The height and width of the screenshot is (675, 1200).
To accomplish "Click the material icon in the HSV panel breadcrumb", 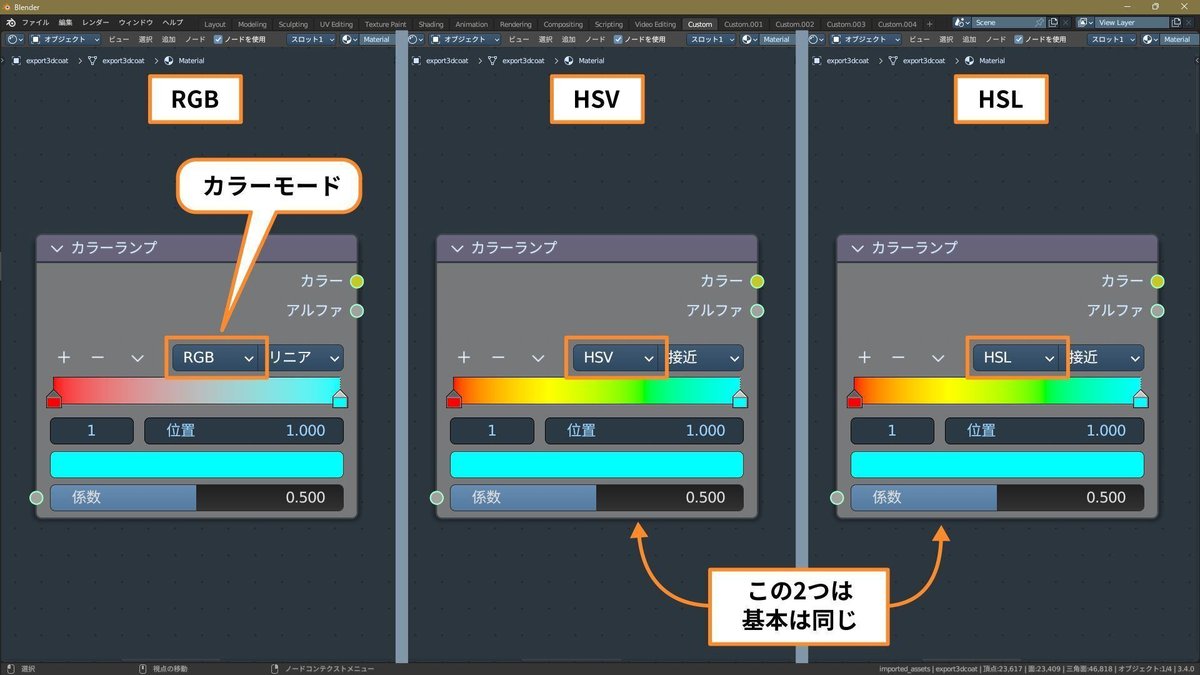I will click(x=570, y=60).
